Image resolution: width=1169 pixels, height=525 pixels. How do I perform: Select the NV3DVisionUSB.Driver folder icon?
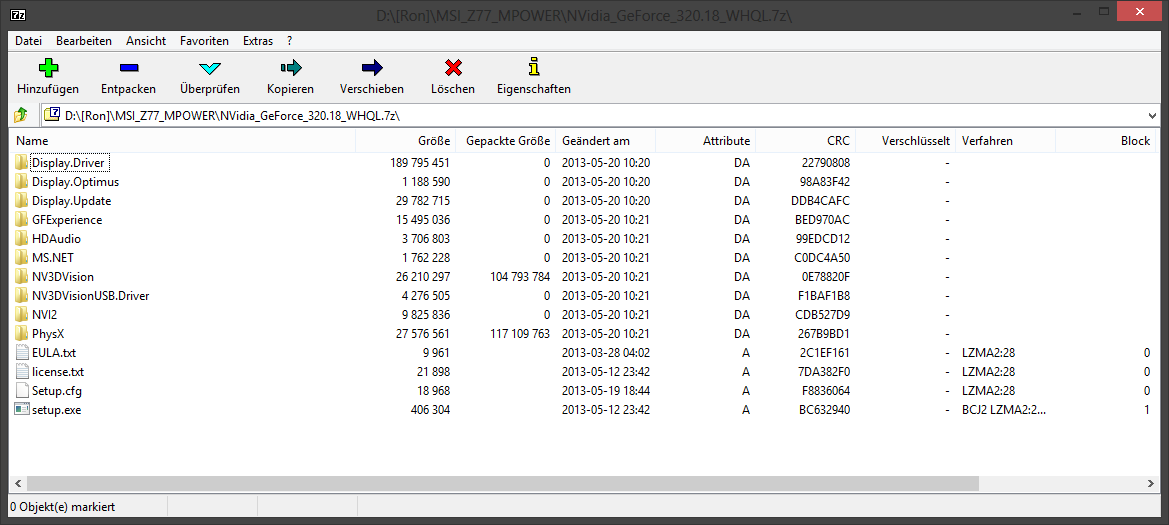pos(22,295)
